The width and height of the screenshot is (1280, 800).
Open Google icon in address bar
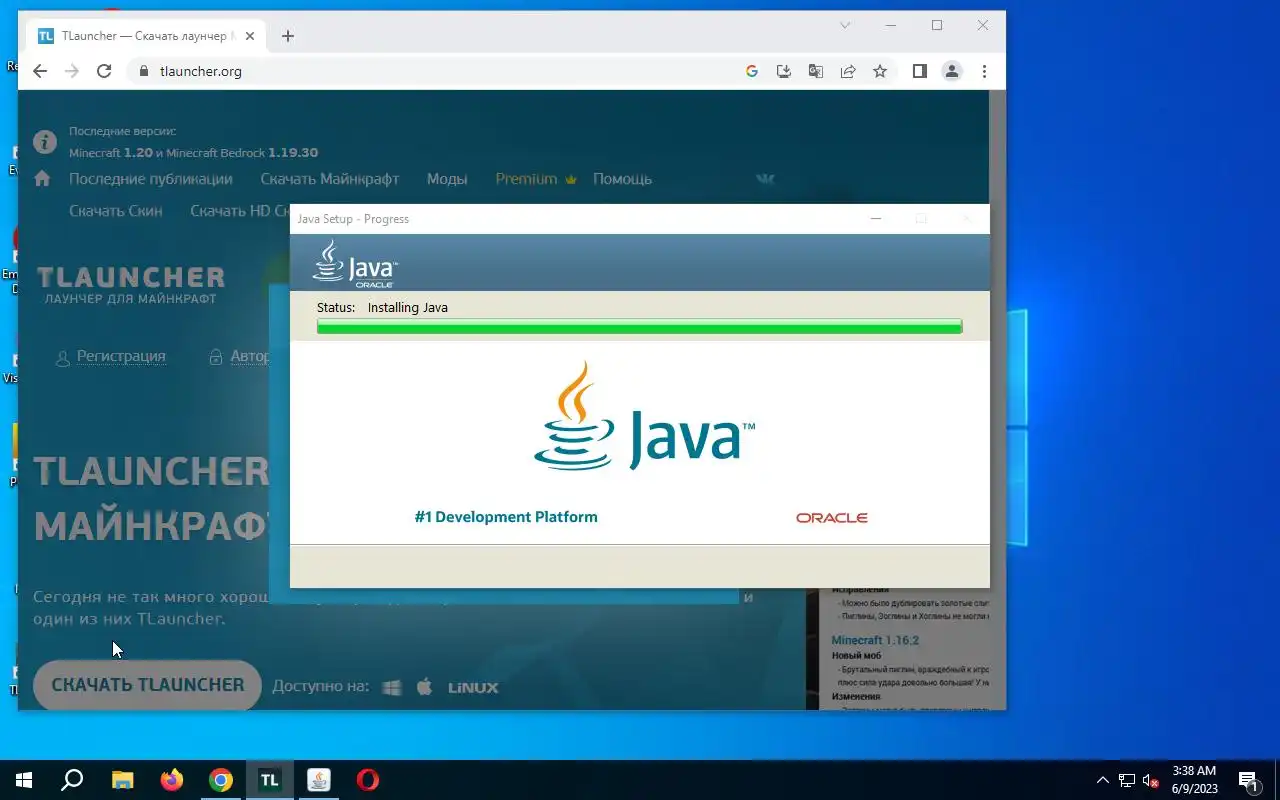752,71
